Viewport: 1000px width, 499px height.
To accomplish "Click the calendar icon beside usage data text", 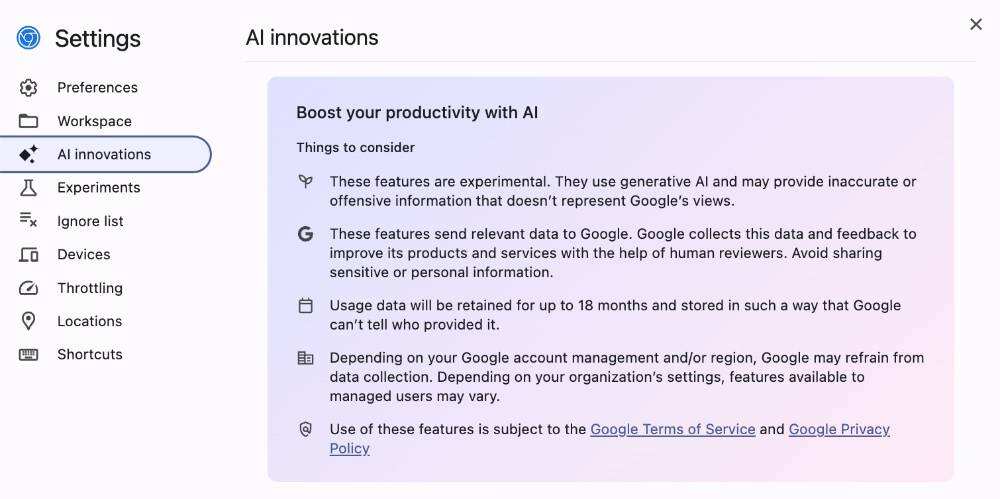I will point(306,306).
